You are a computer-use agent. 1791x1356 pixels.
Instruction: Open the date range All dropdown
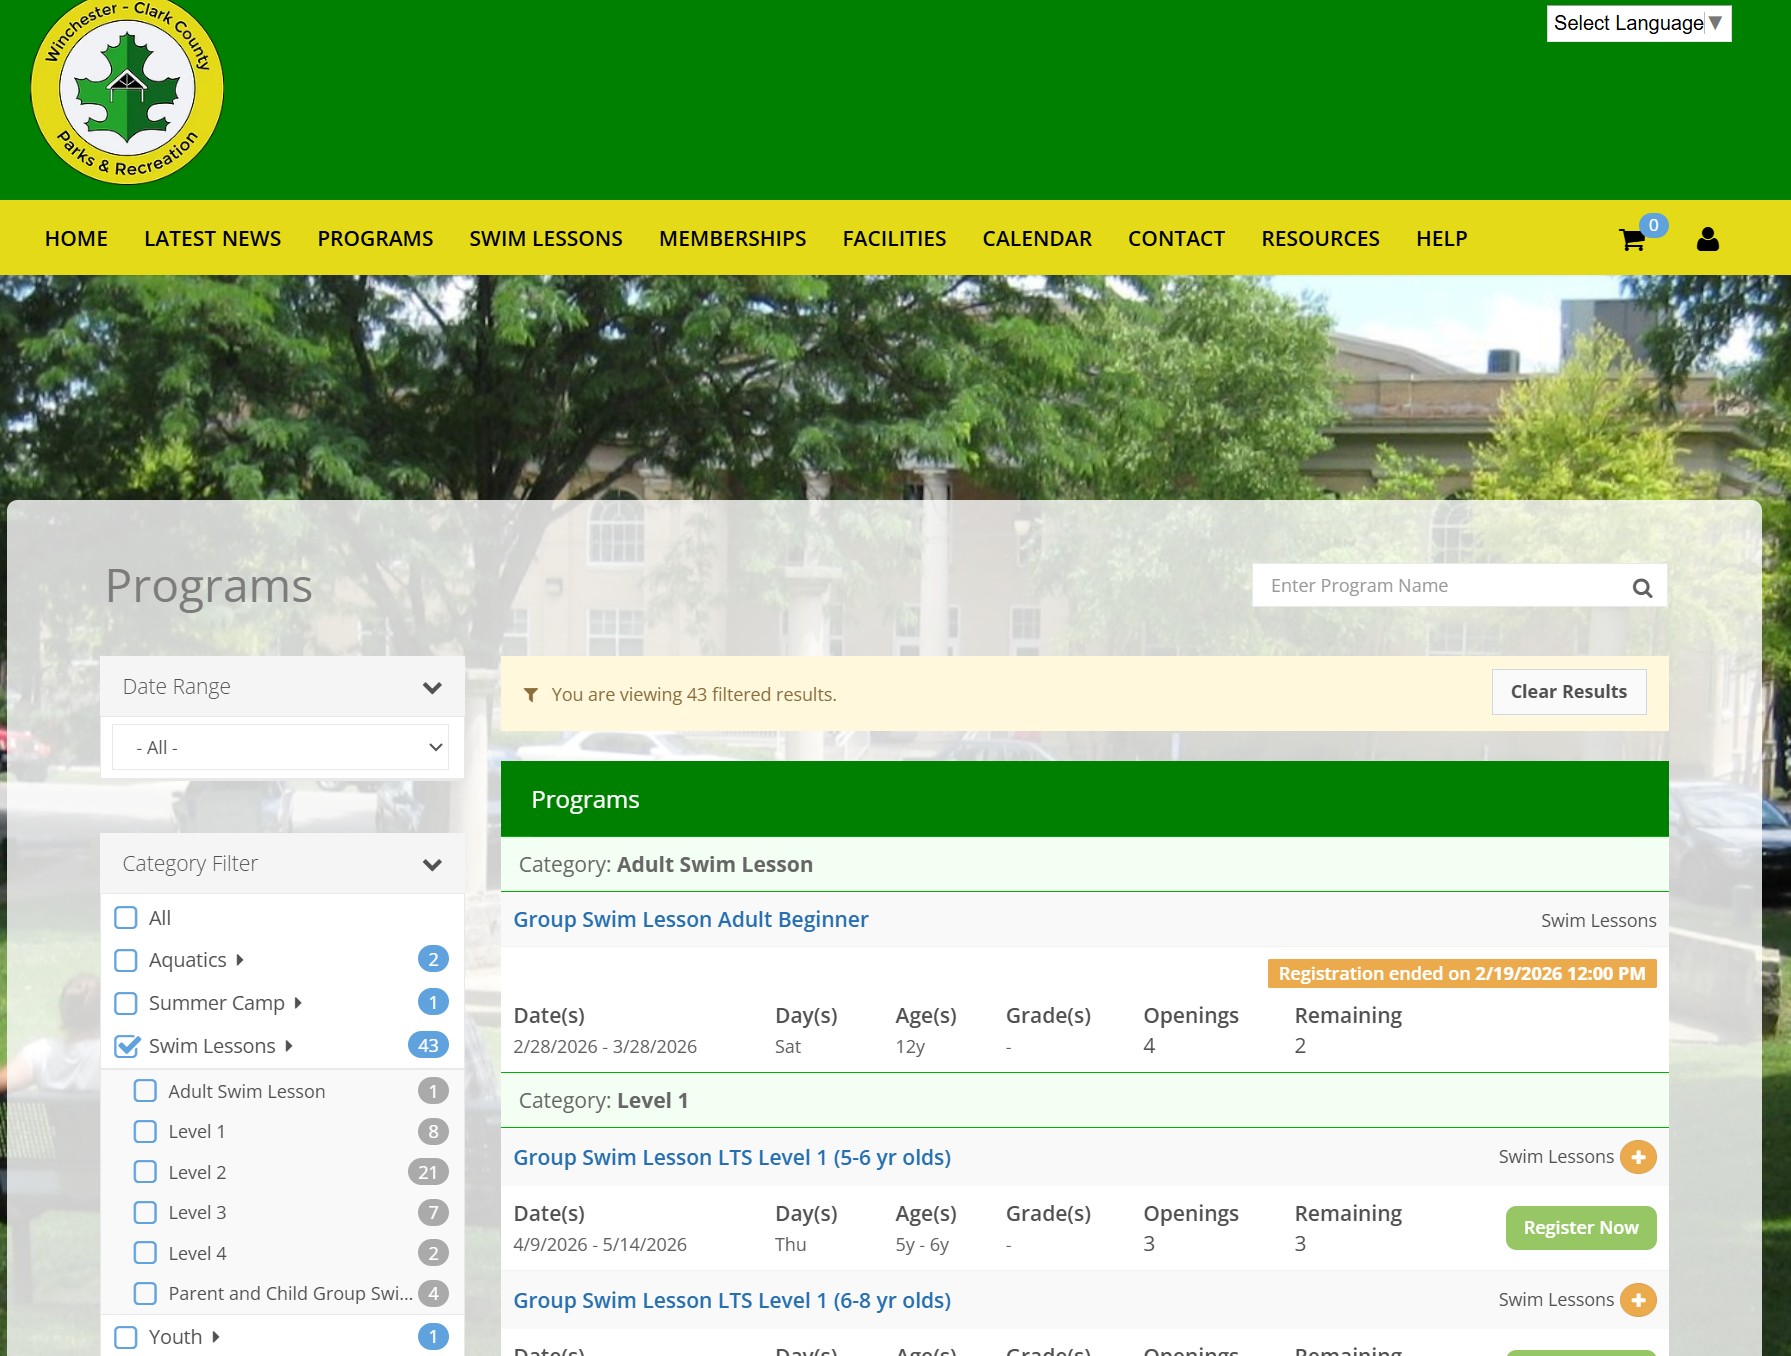[x=281, y=747]
